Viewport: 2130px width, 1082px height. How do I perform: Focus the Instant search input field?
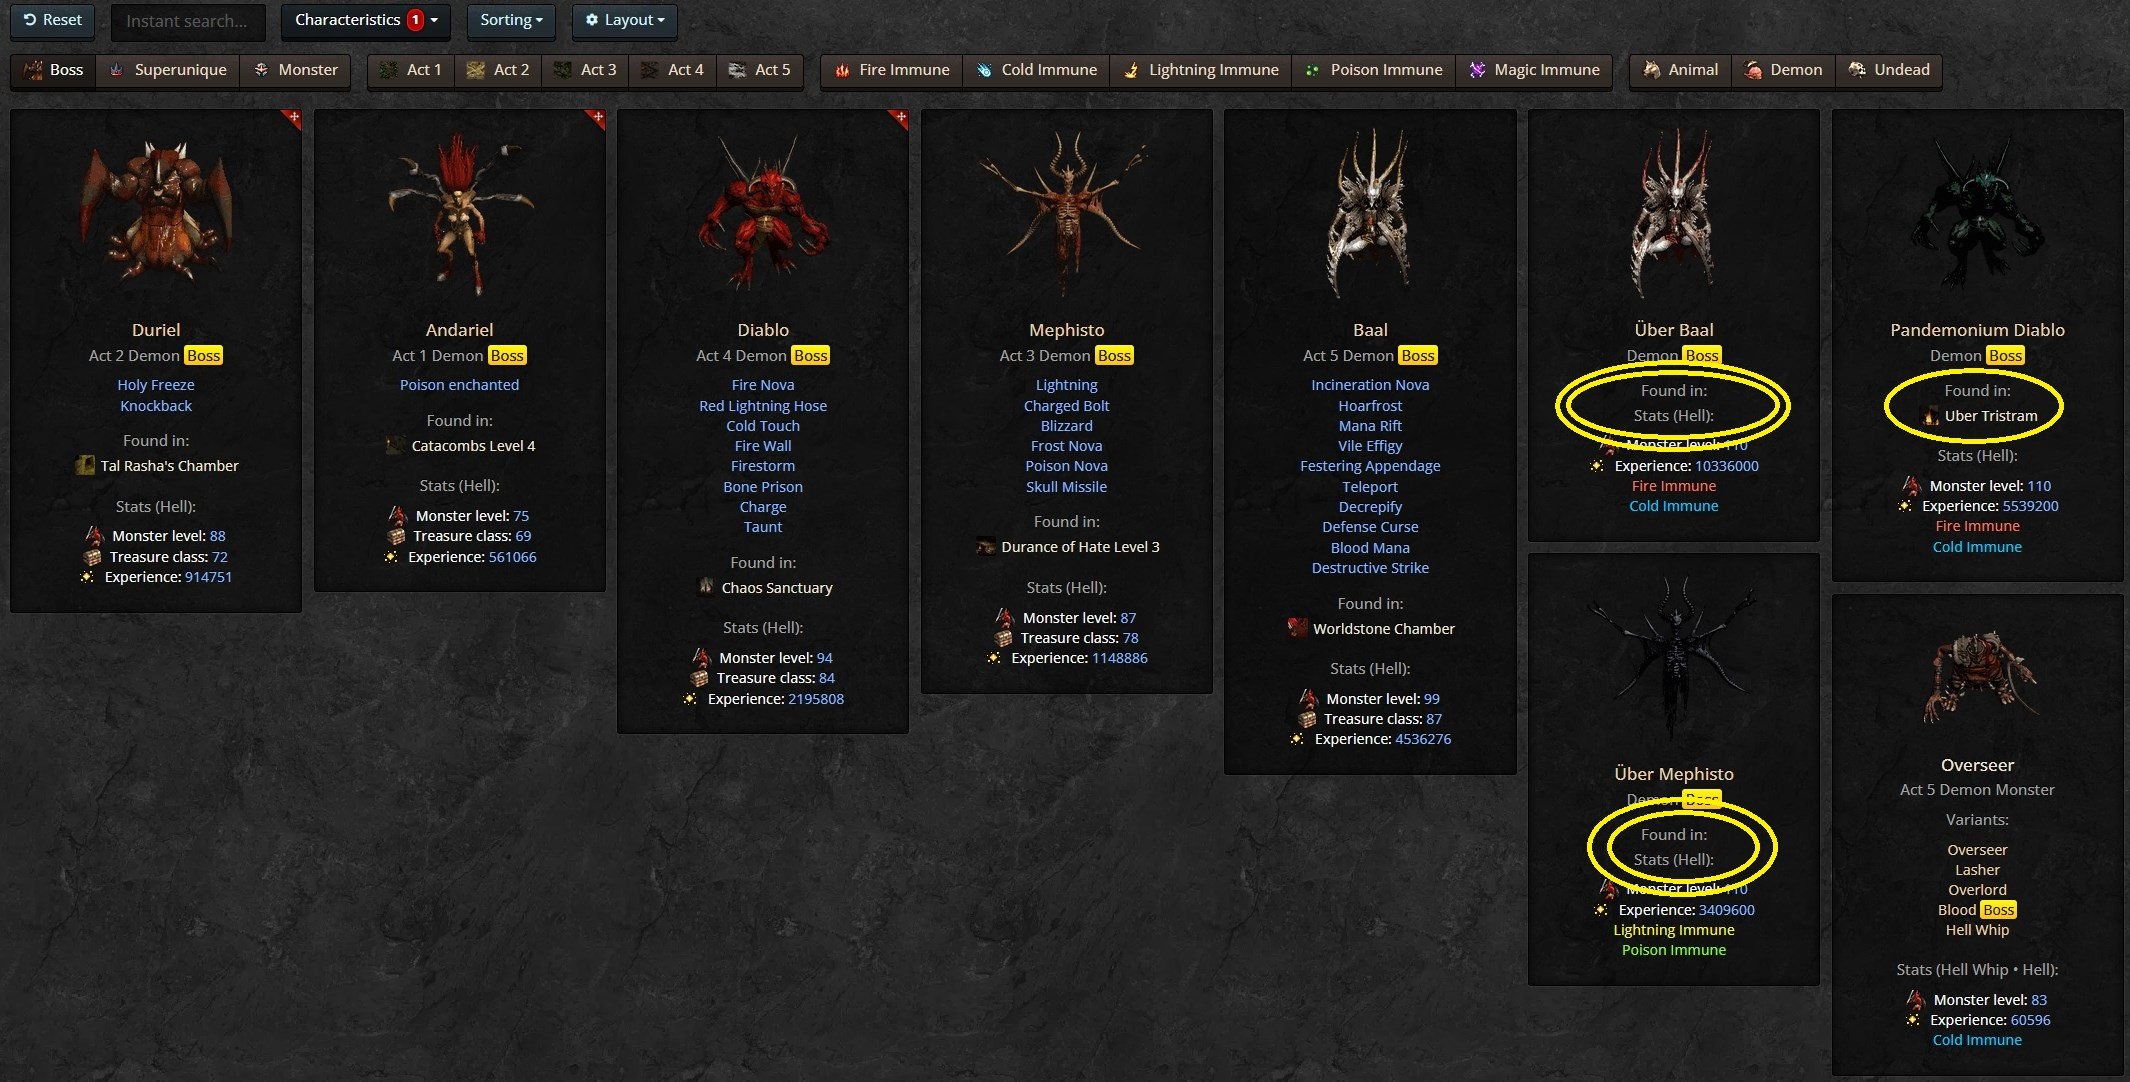click(x=188, y=21)
